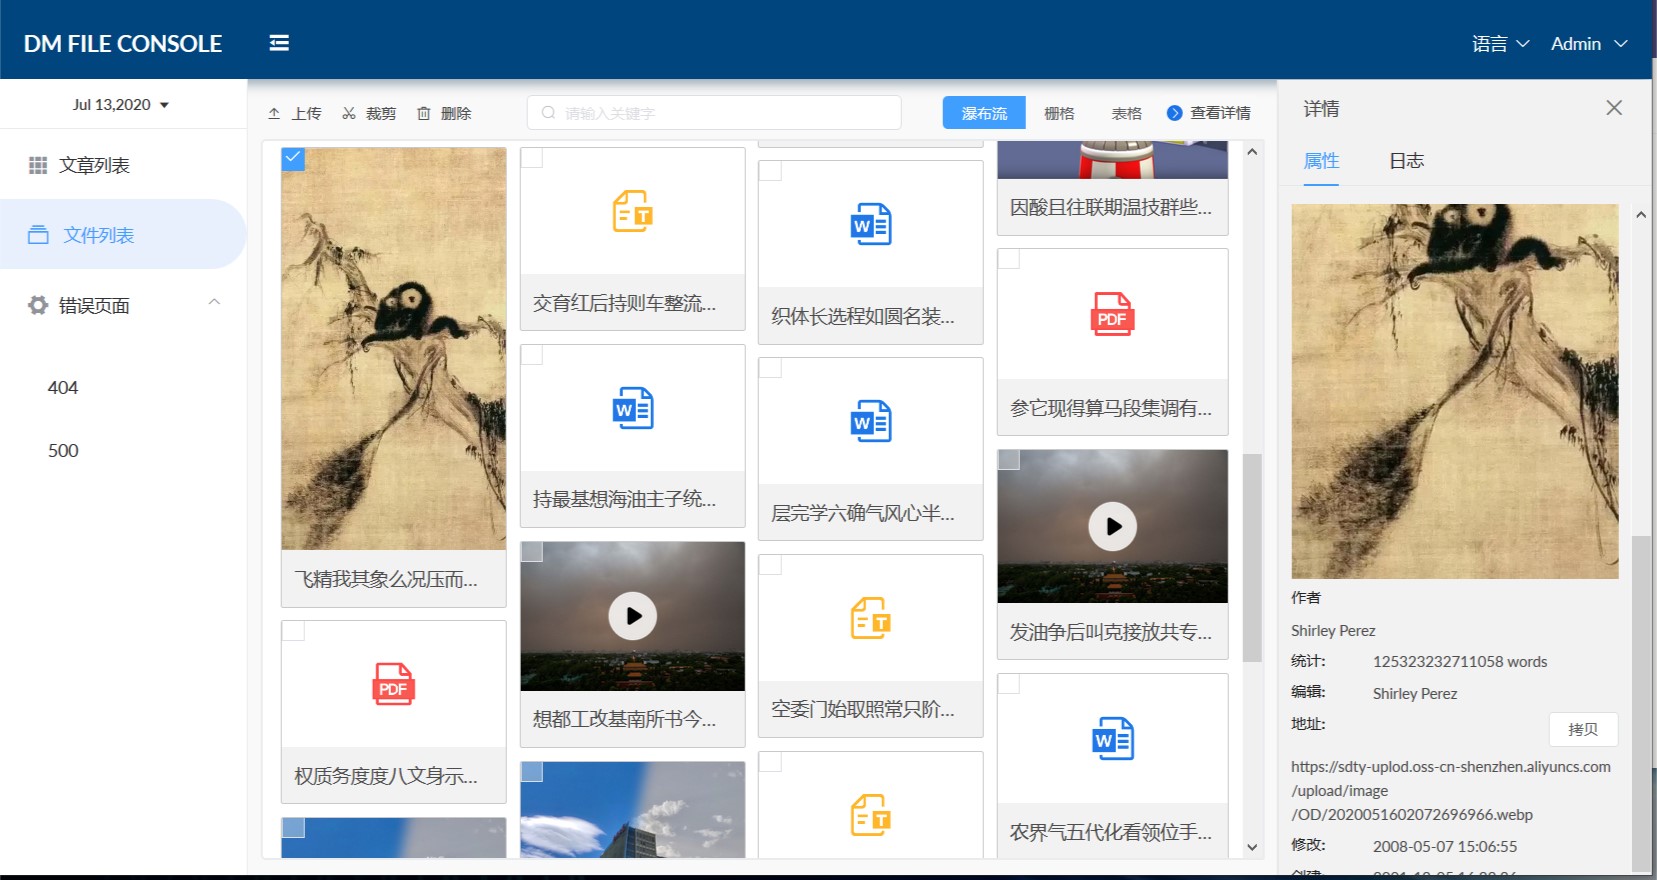1657x880 pixels.
Task: Click the 拷贝 copy button
Action: click(1583, 729)
